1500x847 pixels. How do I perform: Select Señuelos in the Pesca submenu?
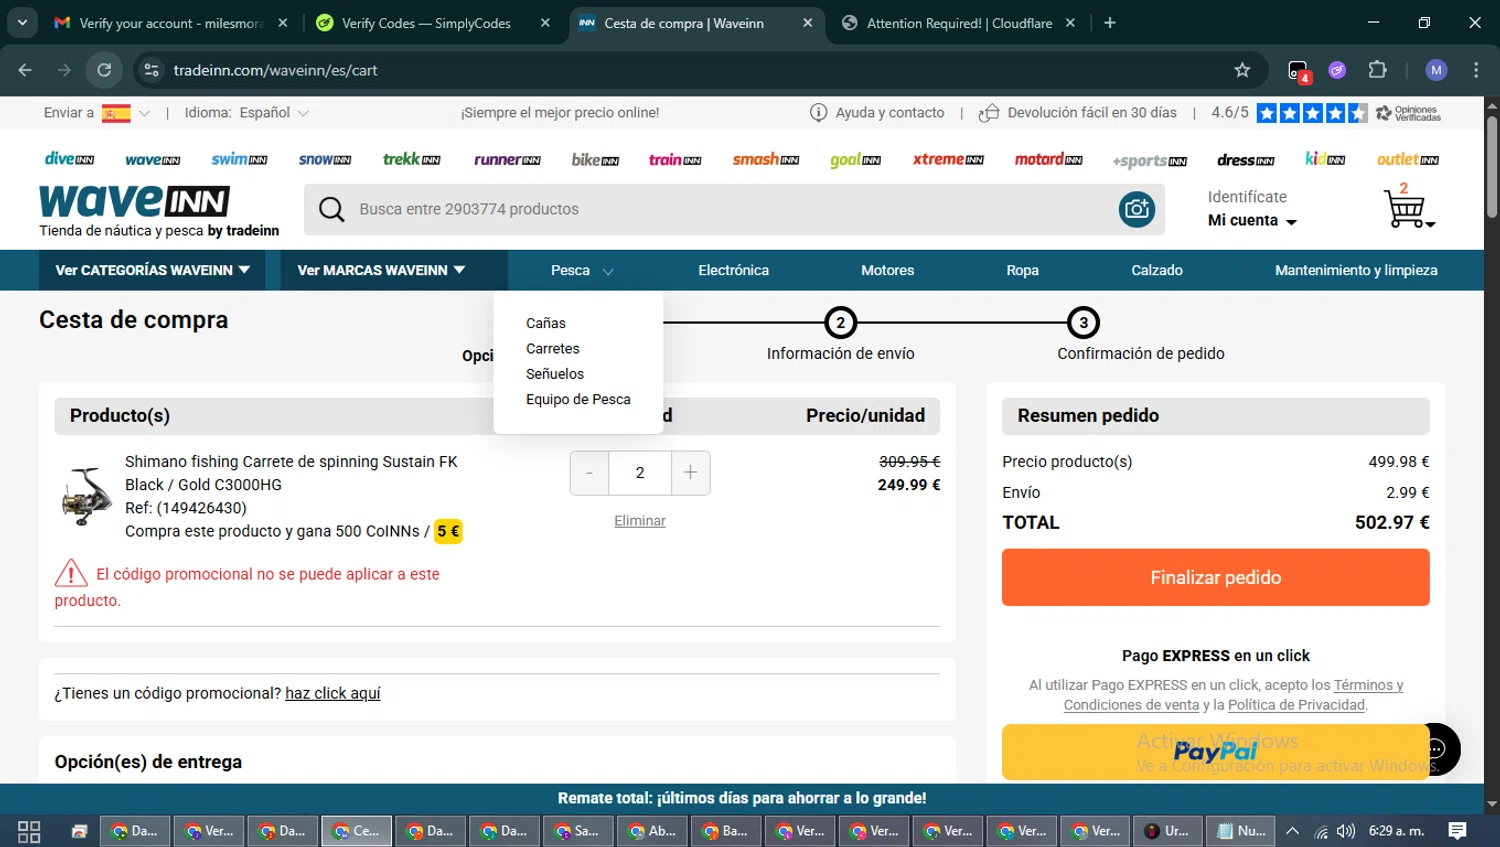click(555, 374)
